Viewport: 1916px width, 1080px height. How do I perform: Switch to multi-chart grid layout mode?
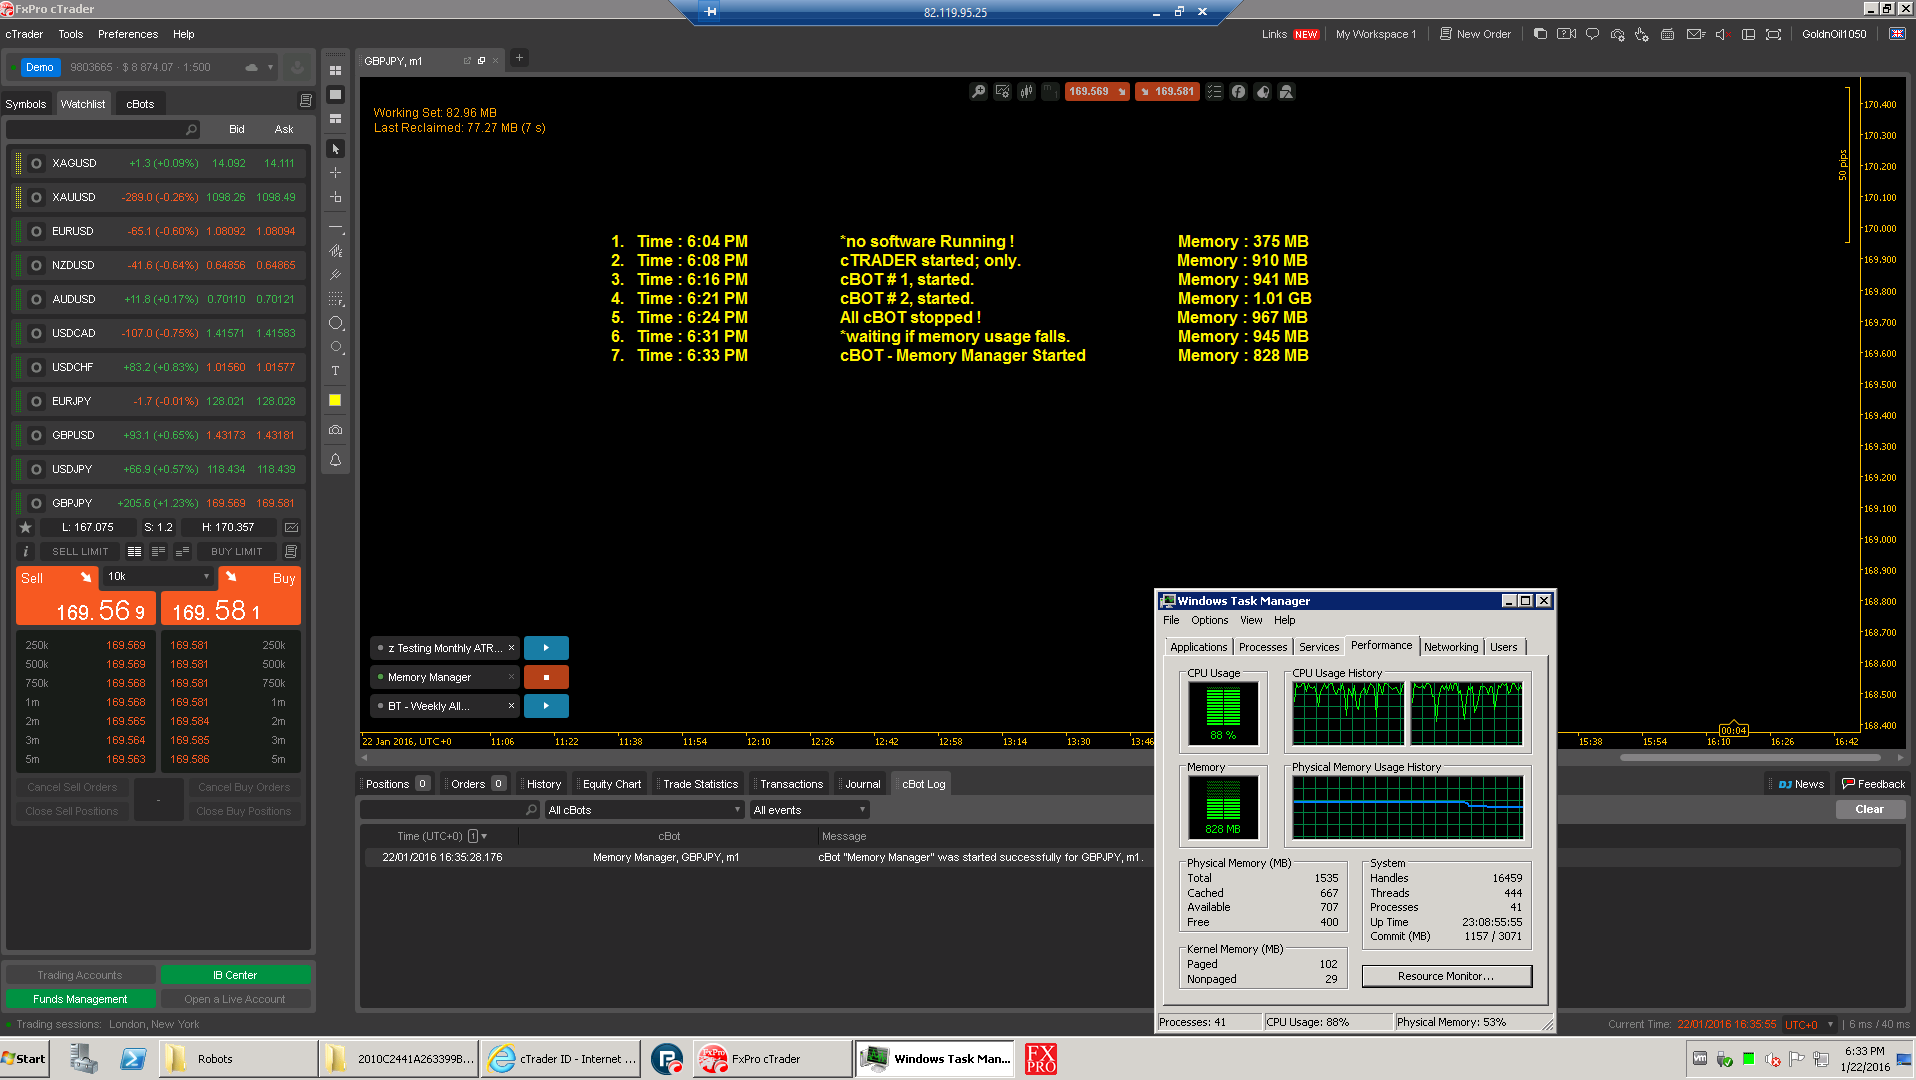(x=336, y=71)
